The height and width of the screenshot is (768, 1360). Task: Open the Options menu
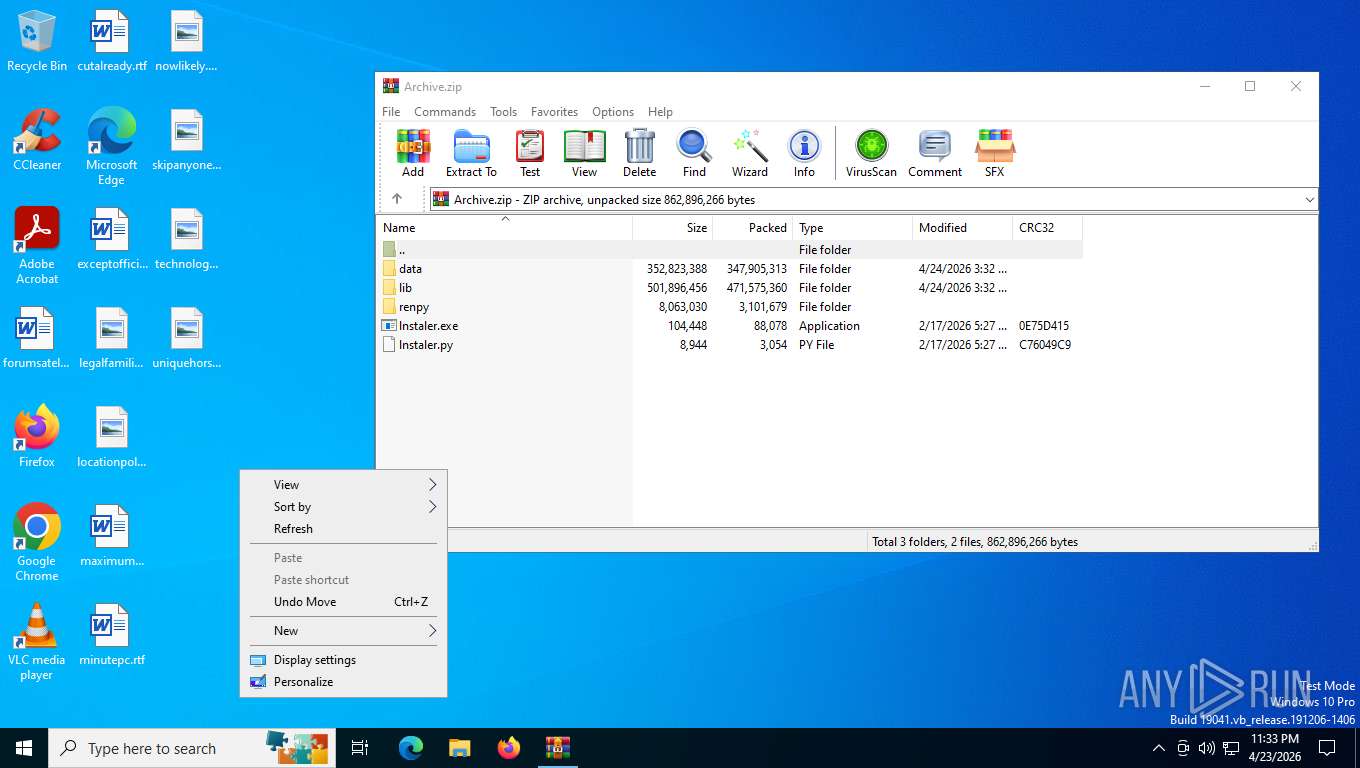[x=613, y=112]
